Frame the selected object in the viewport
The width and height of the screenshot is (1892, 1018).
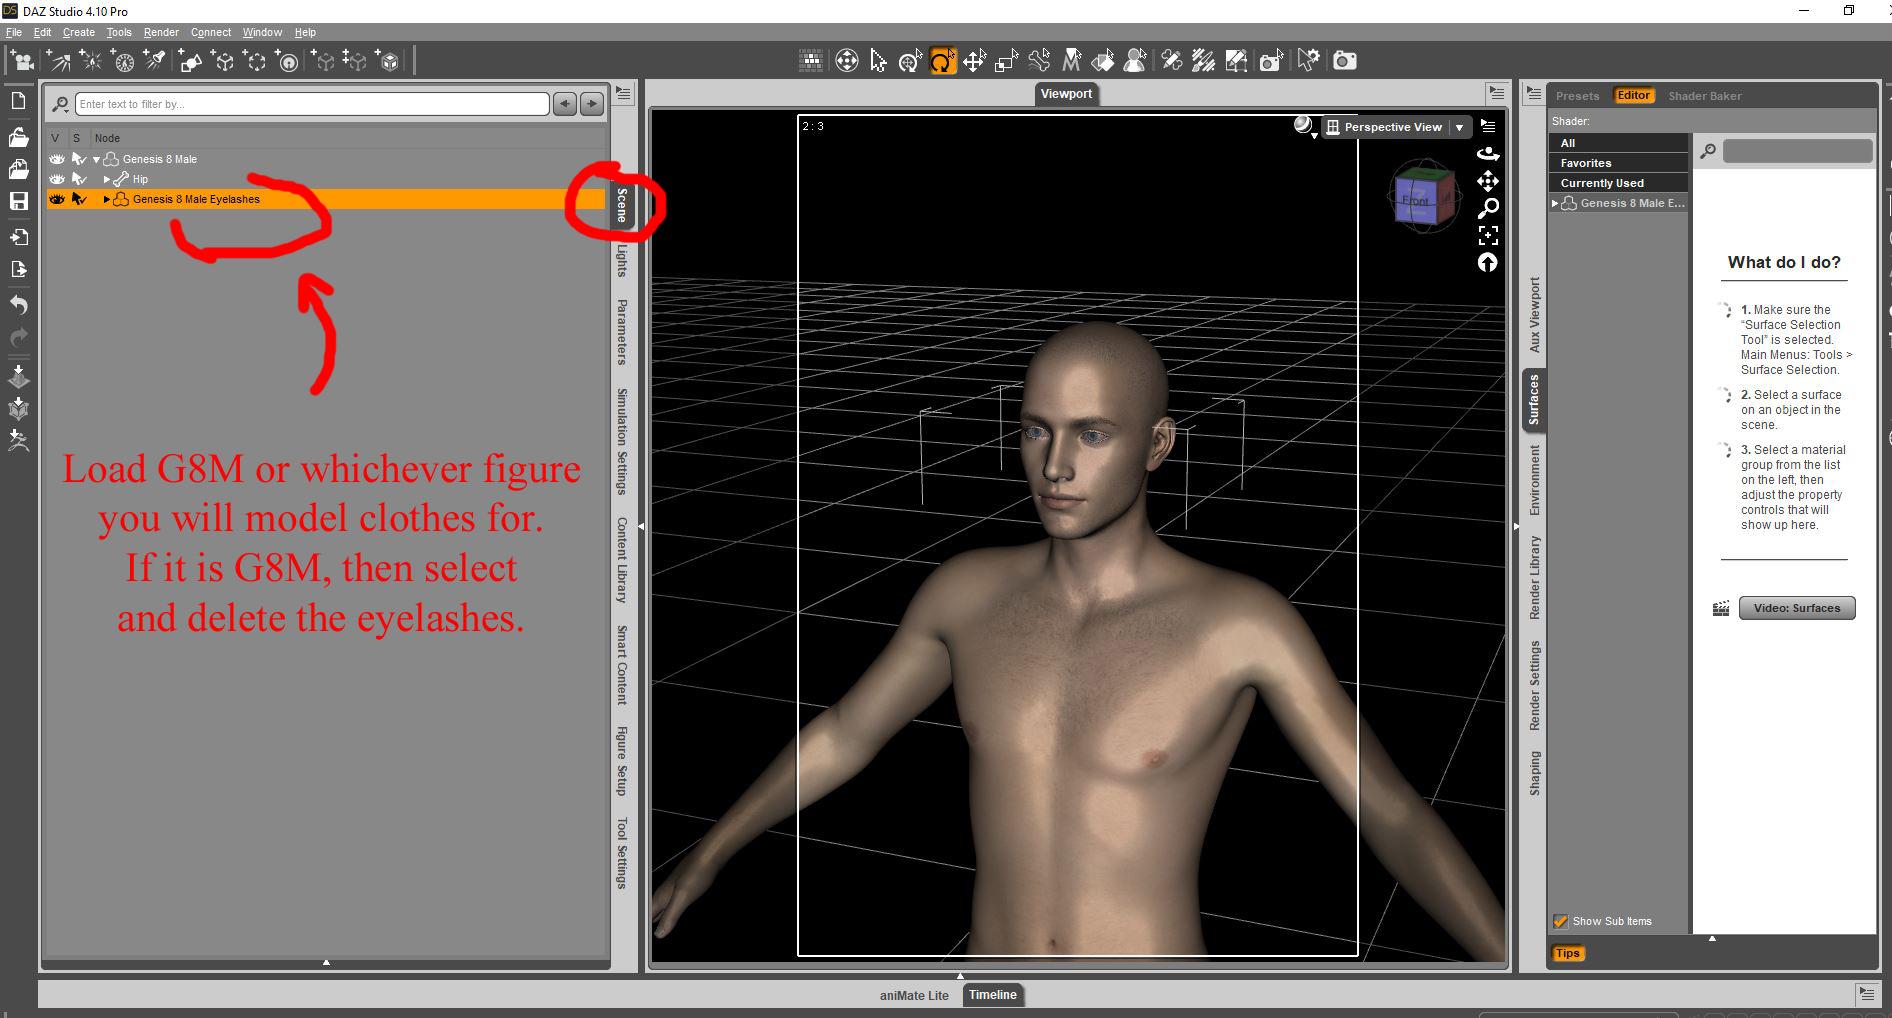click(x=1488, y=235)
